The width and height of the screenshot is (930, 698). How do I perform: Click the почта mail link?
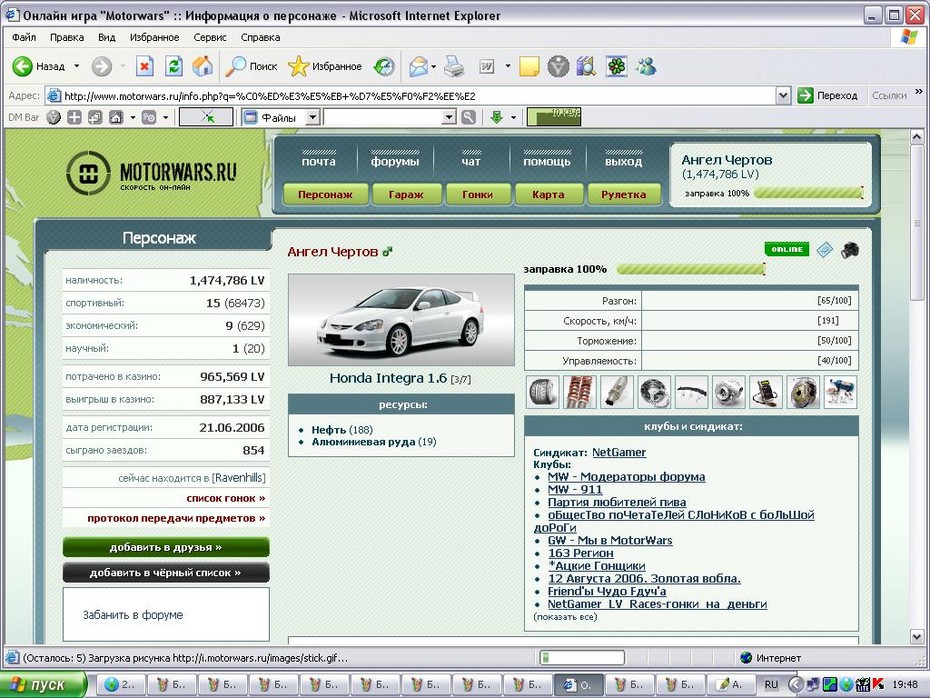point(319,161)
